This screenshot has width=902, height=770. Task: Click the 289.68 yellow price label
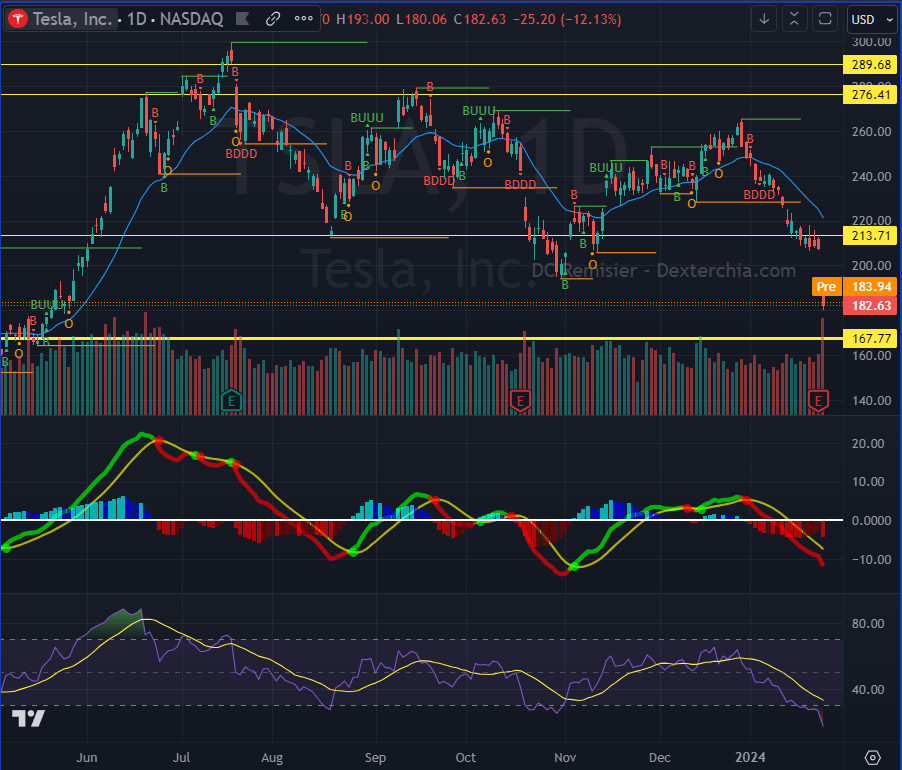(x=870, y=64)
